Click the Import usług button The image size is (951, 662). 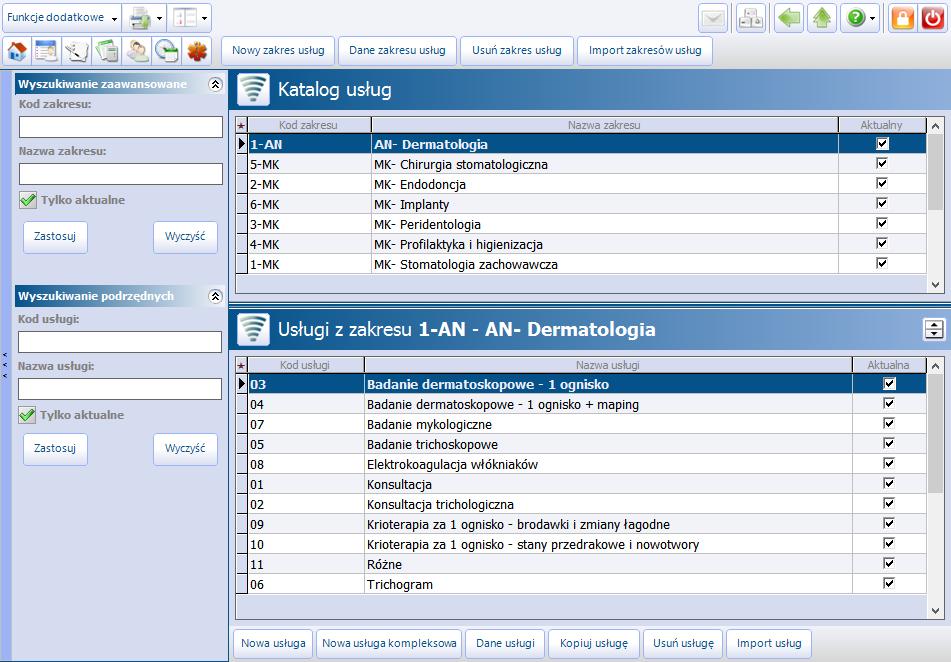769,643
